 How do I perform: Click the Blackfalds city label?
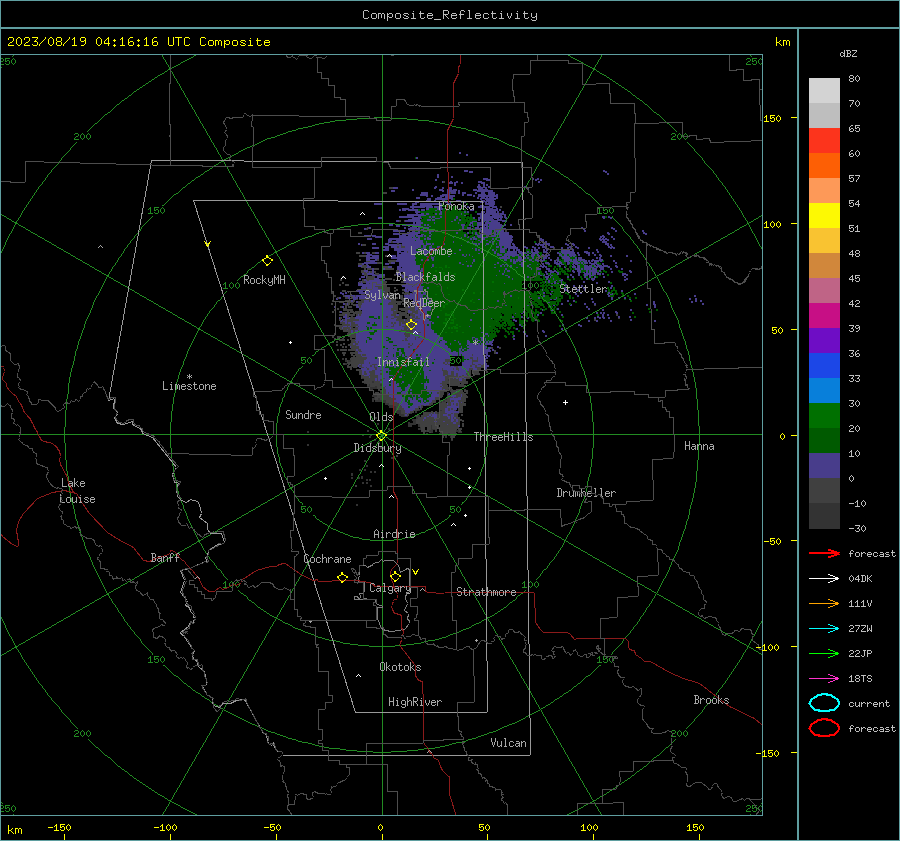point(425,277)
